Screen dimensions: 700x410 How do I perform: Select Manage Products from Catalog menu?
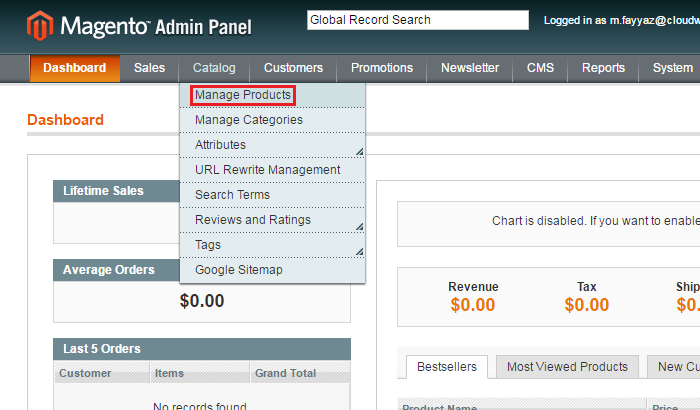(x=272, y=95)
